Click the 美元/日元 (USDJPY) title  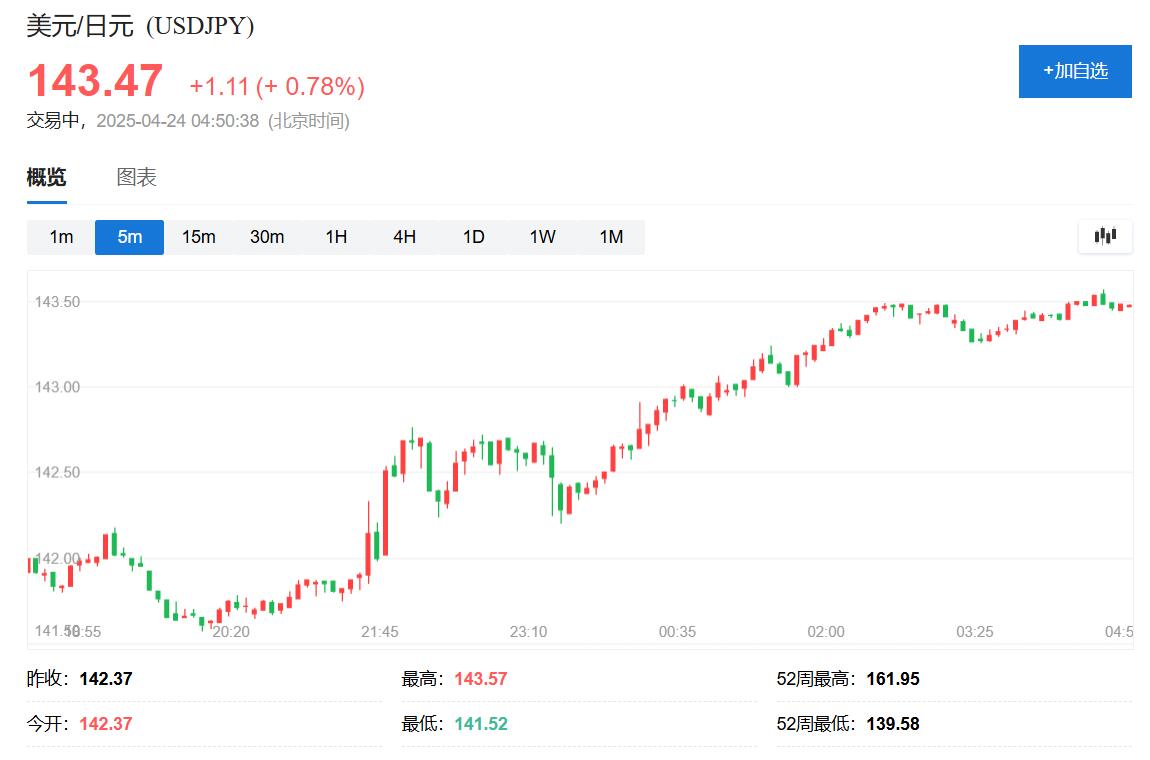tap(140, 26)
